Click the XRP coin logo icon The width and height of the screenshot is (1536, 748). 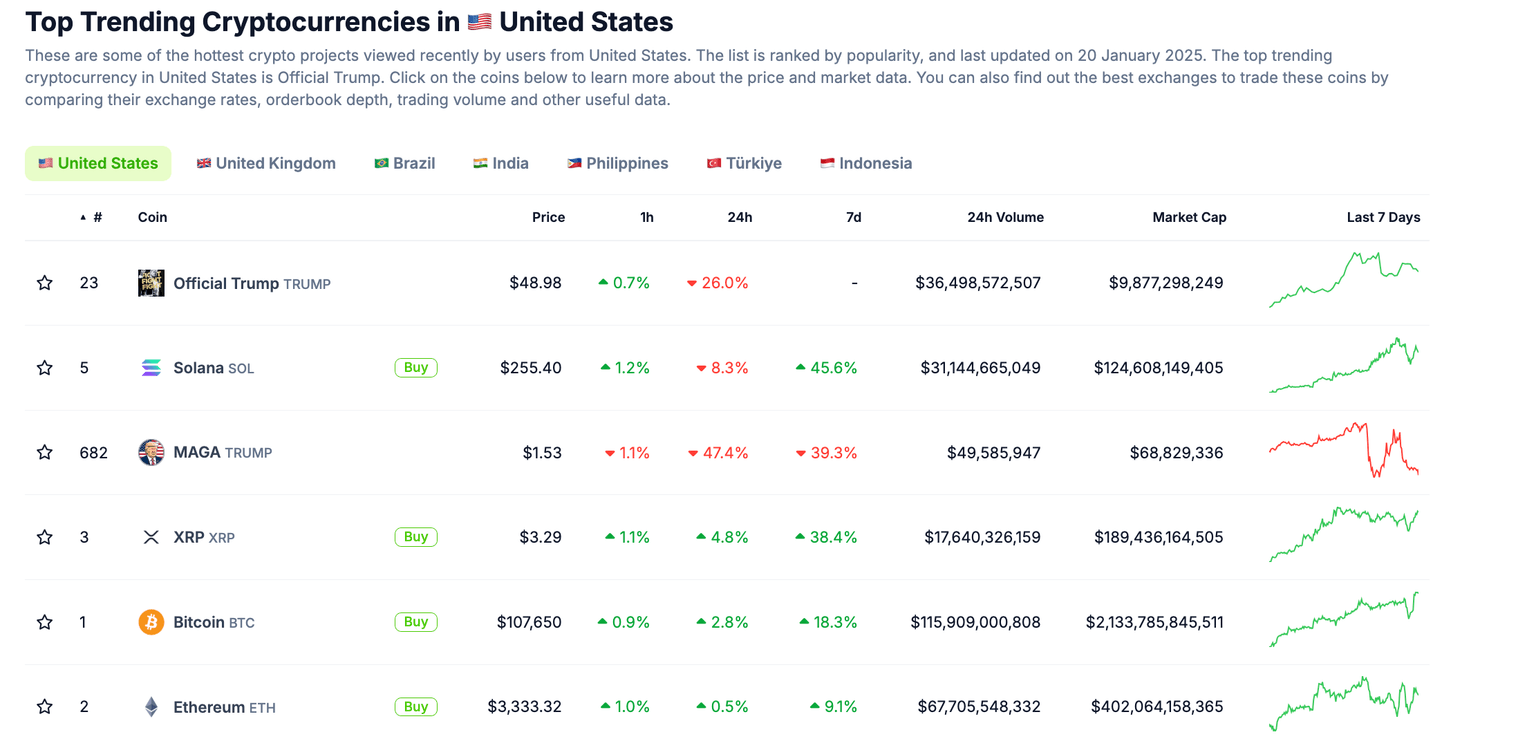151,537
